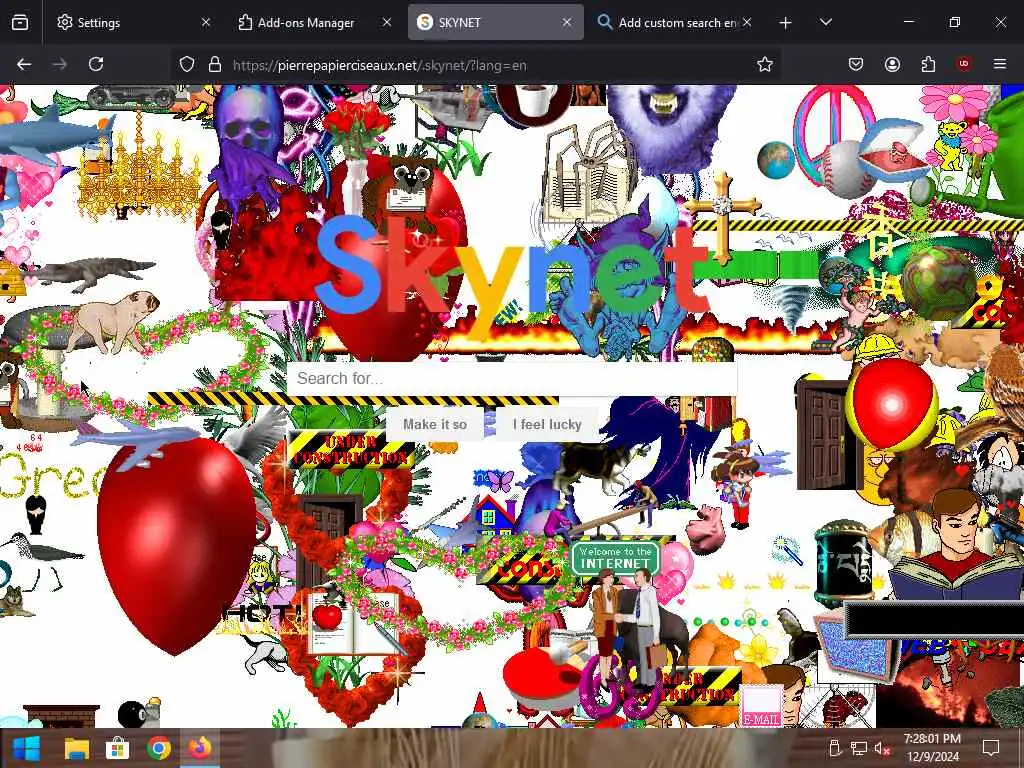Click the muted volume tray icon
This screenshot has height=768, width=1024.
pos(882,748)
